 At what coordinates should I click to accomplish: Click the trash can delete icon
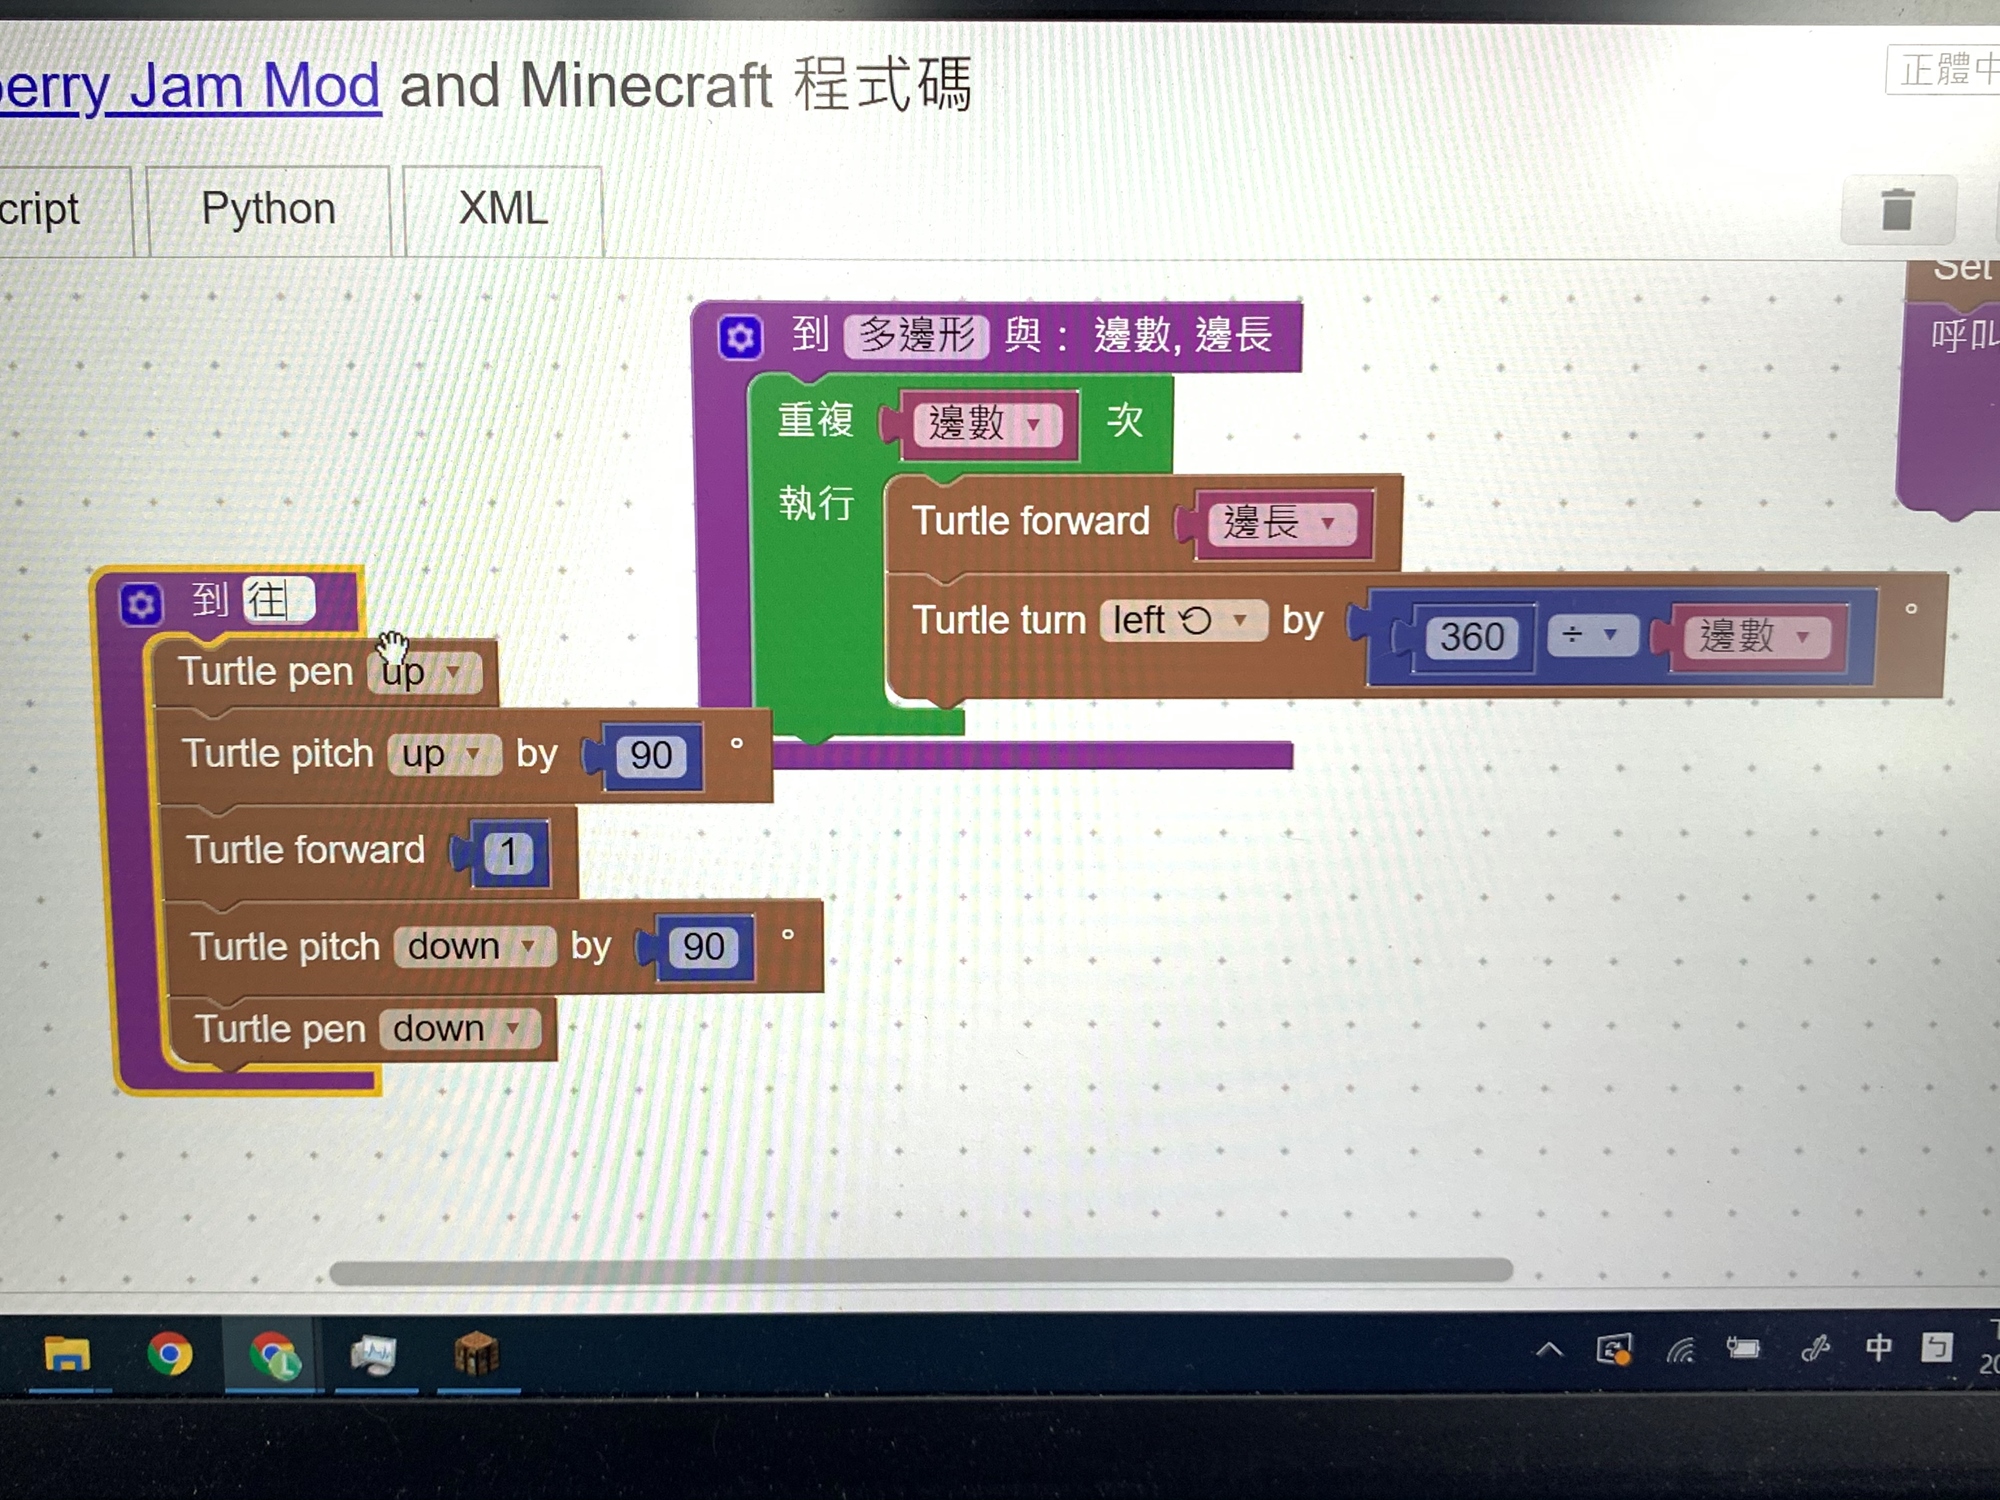1897,210
